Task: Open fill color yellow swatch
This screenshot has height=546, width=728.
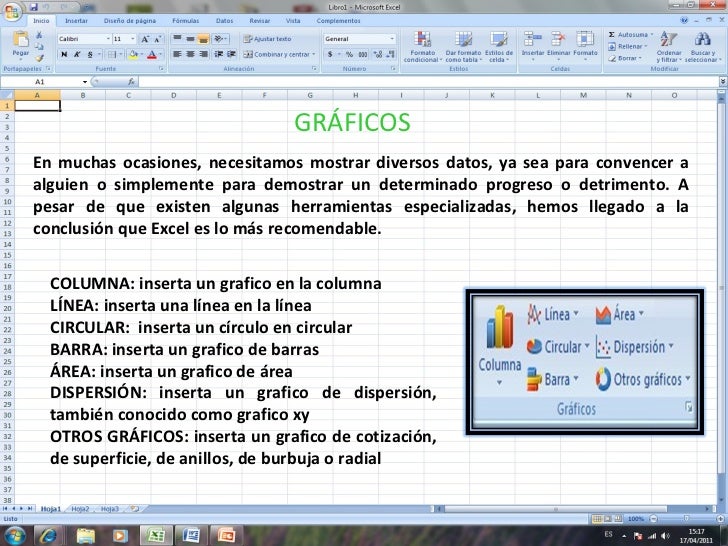Action: coord(133,54)
